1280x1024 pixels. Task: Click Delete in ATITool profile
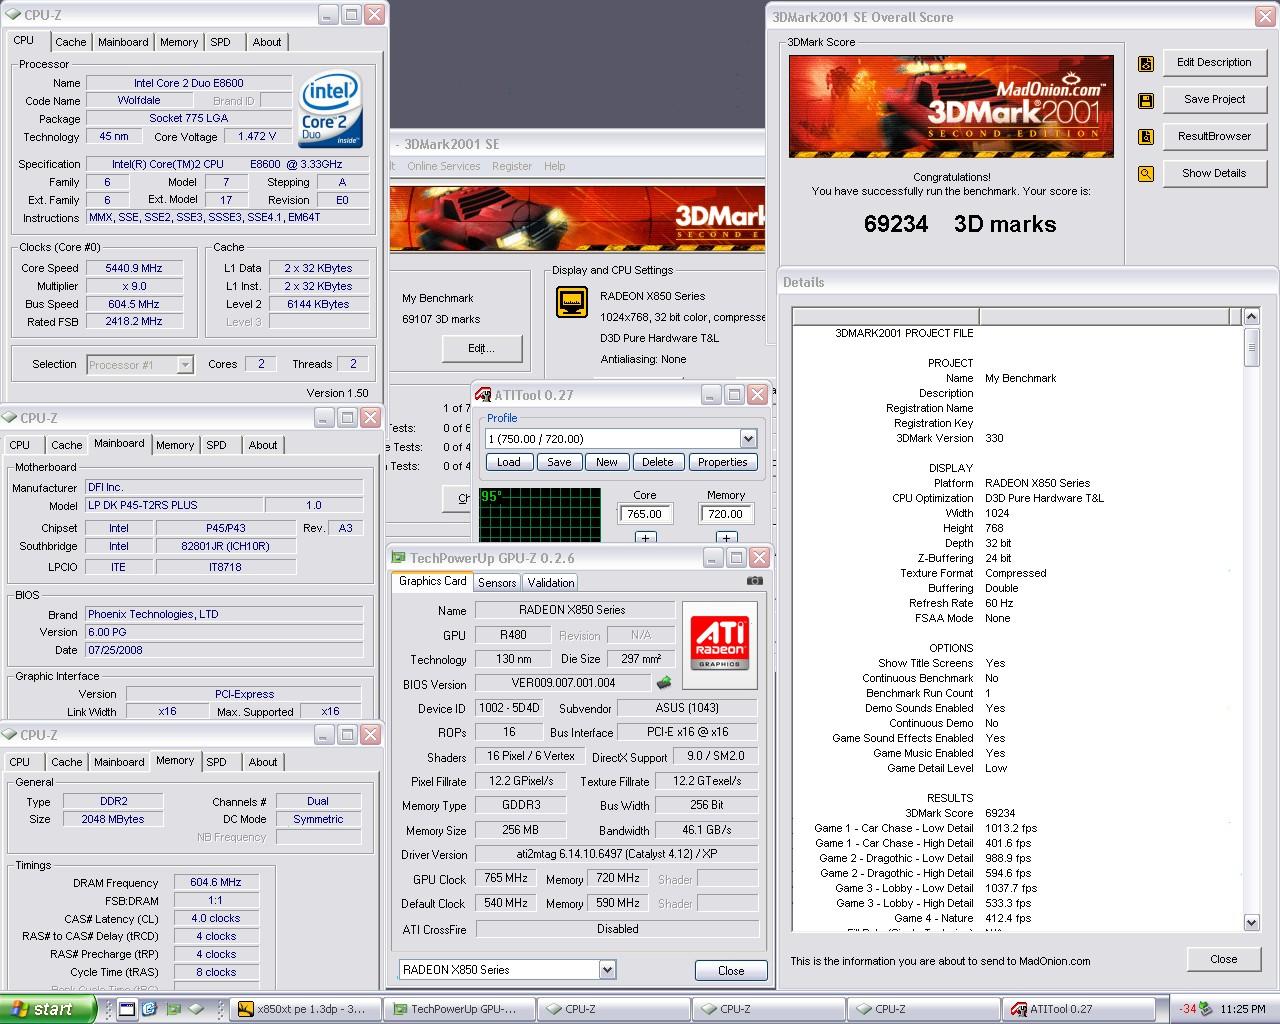[657, 462]
